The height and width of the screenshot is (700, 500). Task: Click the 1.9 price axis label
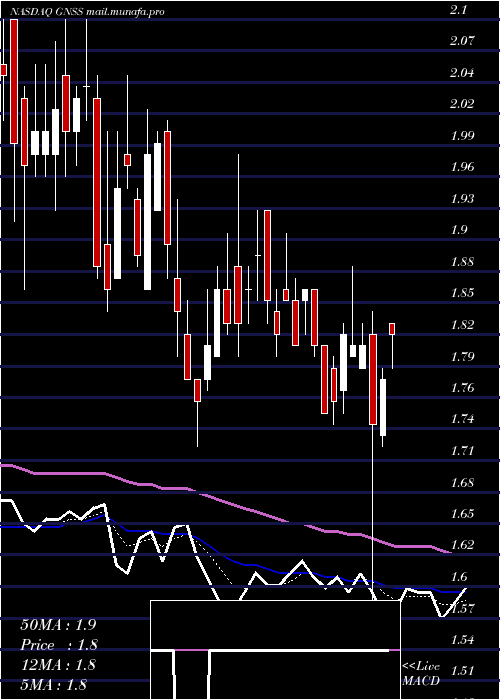coord(459,230)
